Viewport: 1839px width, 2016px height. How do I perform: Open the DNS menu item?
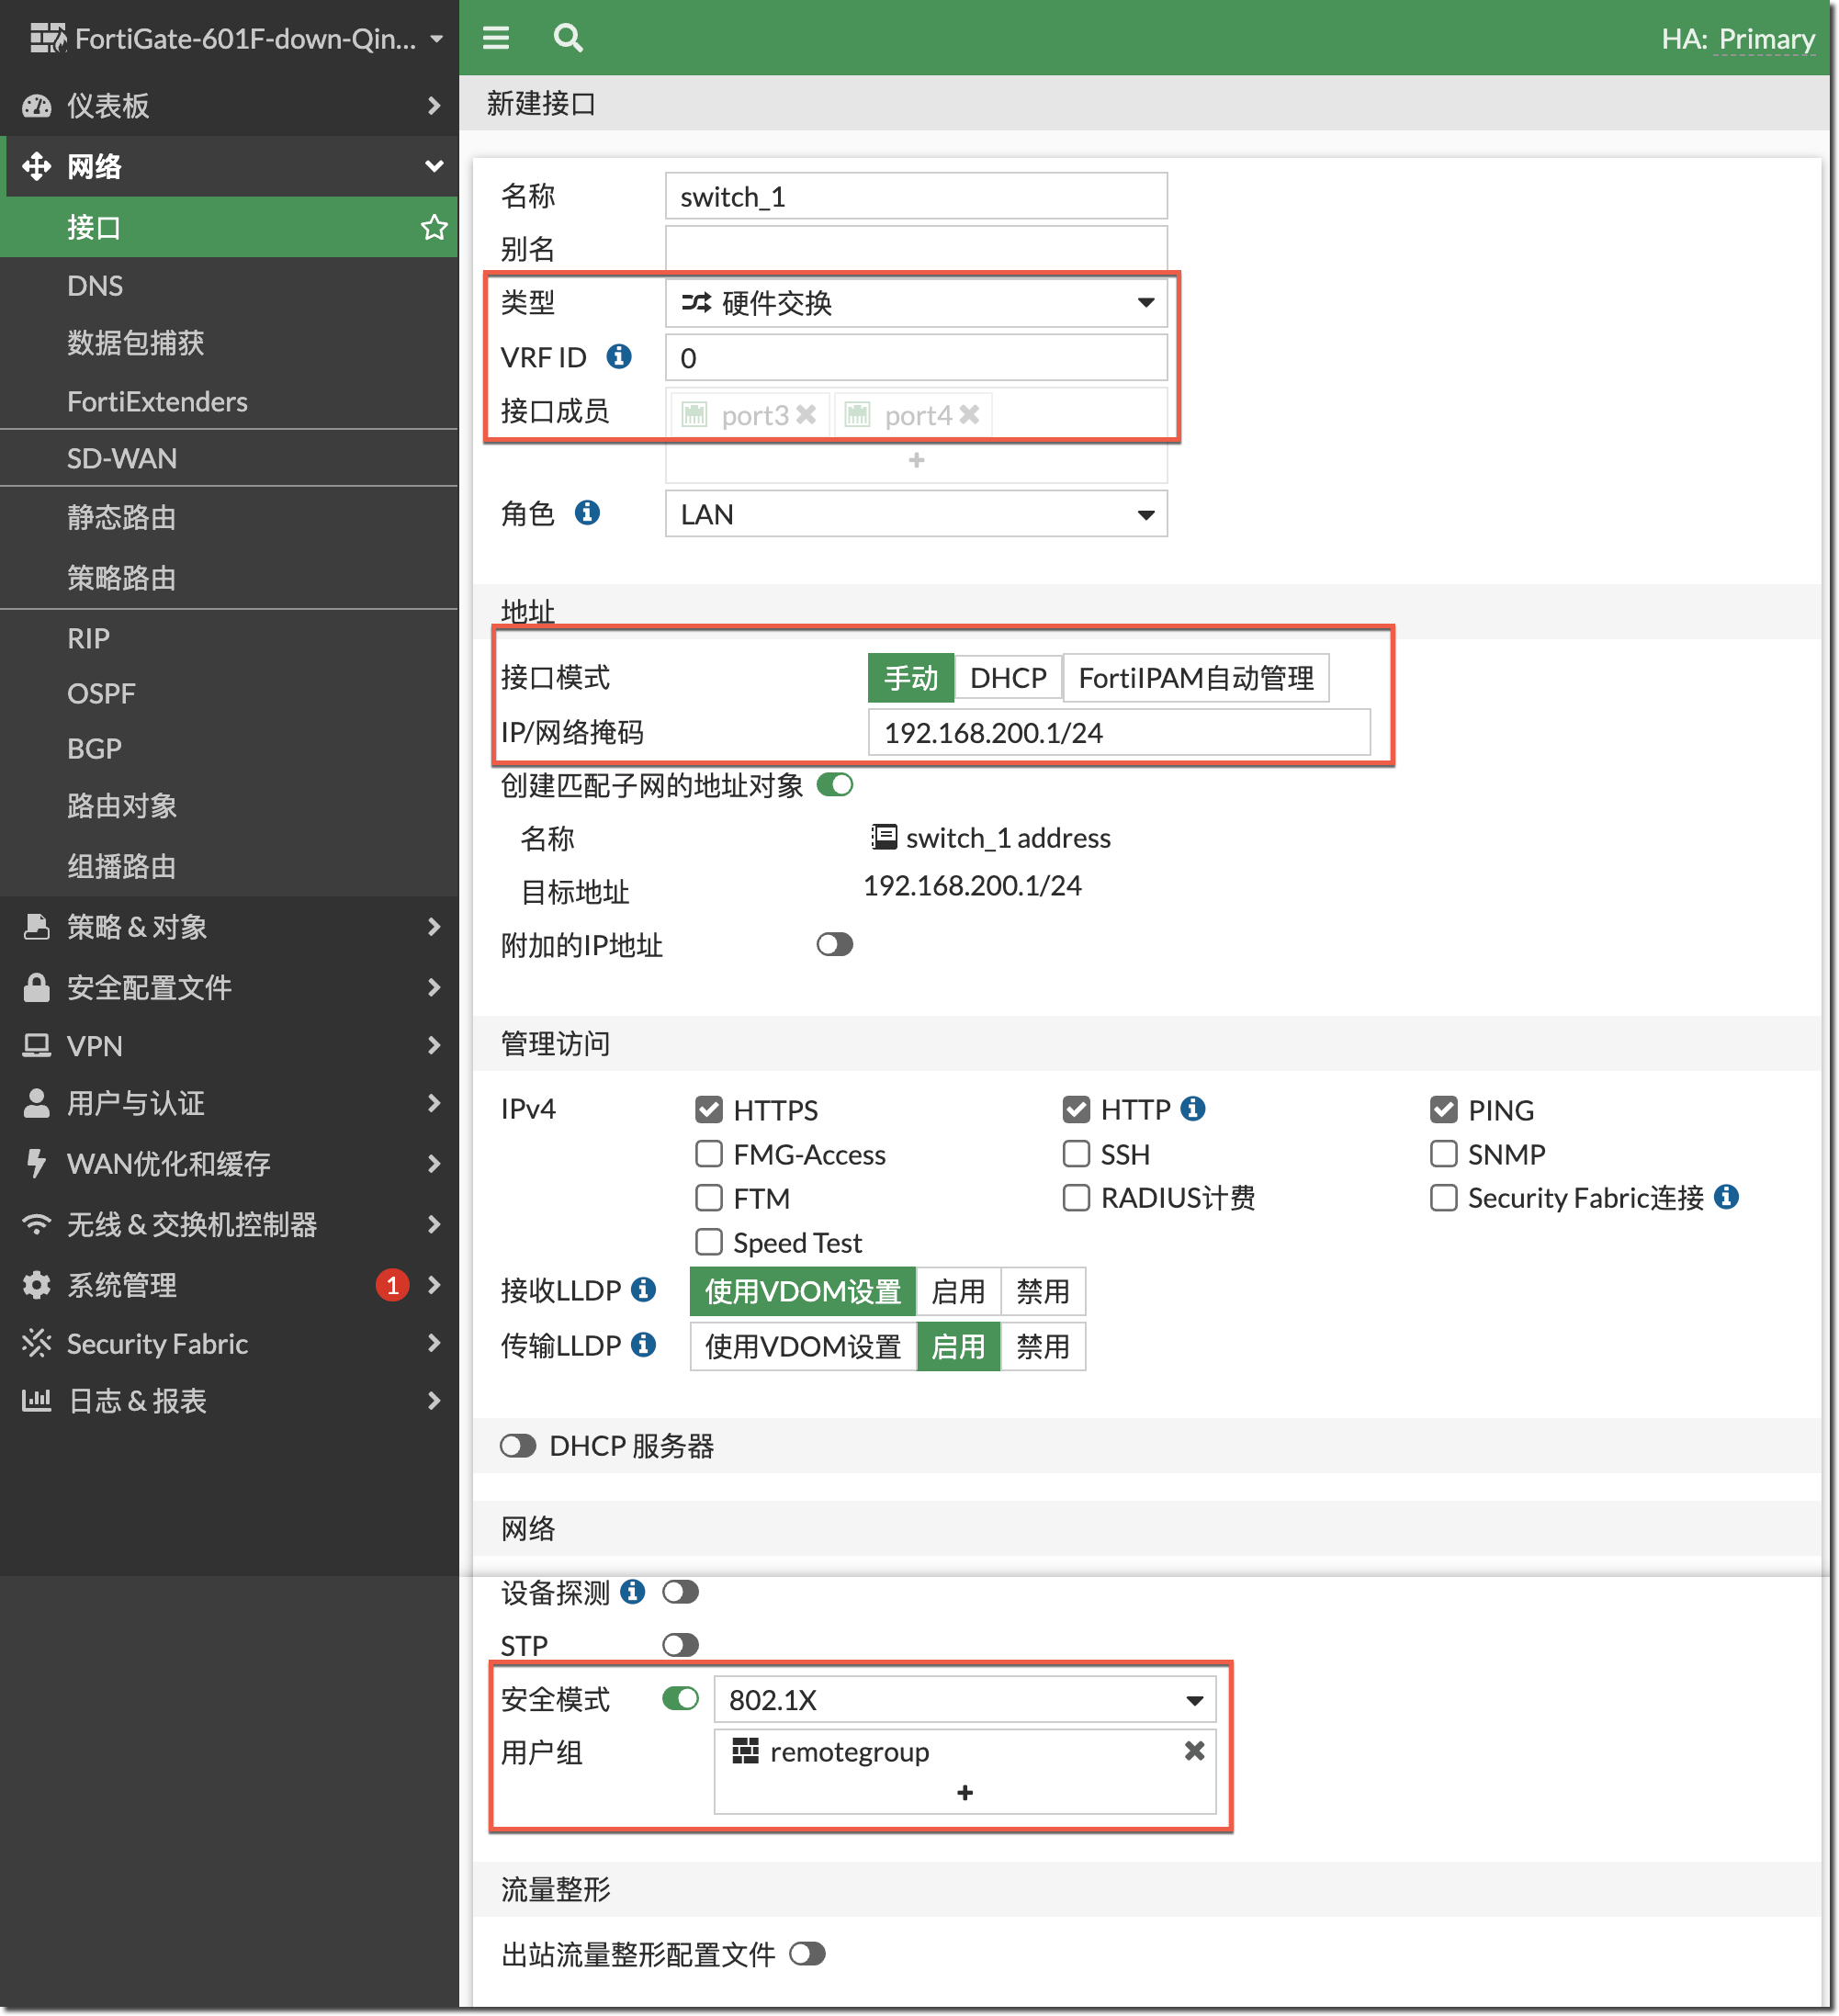pyautogui.click(x=95, y=286)
